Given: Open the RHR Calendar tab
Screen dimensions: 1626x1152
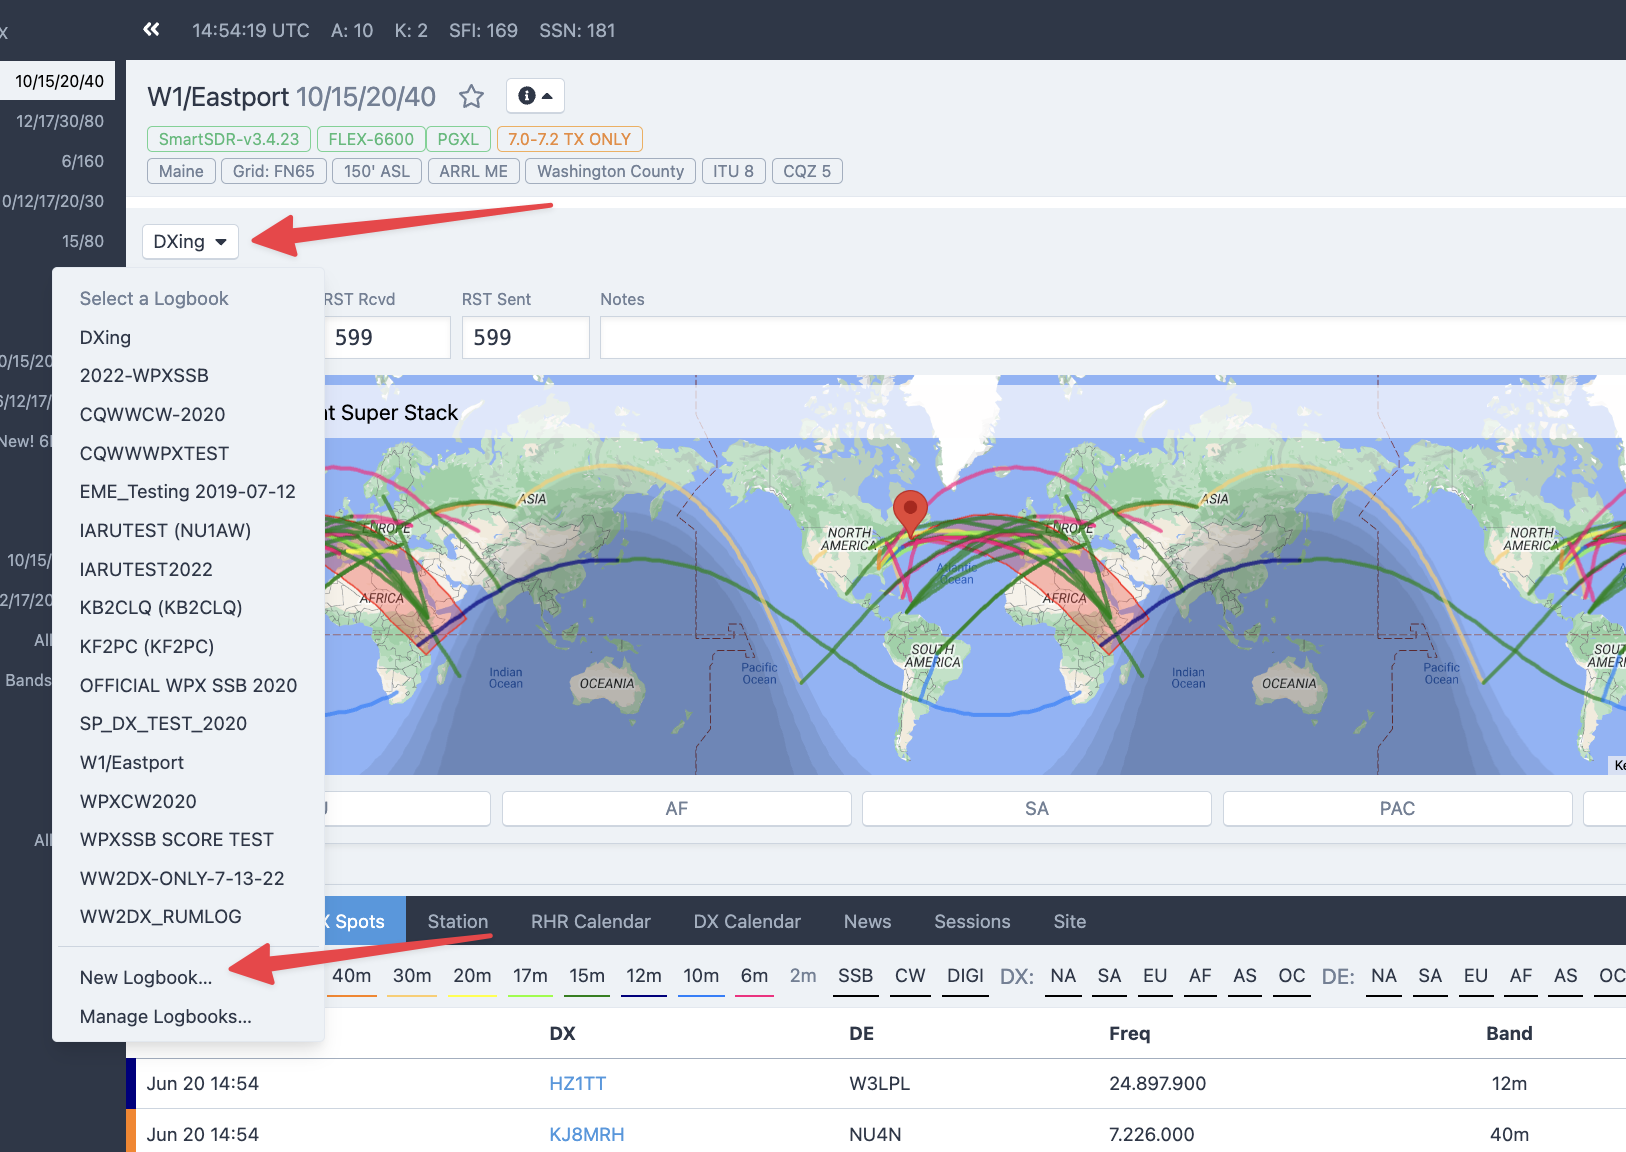Looking at the screenshot, I should coord(590,922).
